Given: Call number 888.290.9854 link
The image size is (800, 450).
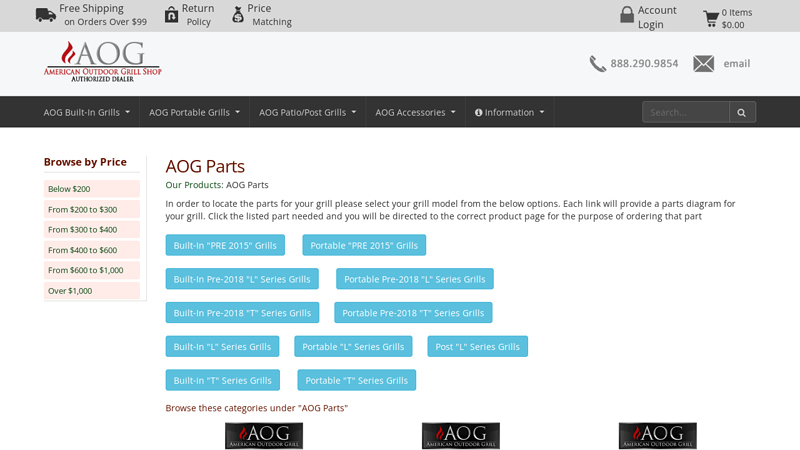Looking at the screenshot, I should [x=644, y=64].
